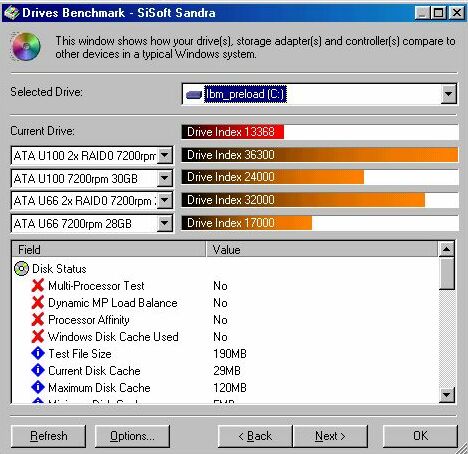Open the ATA U100 7200rpm 30GB dropdown
Image resolution: width=468 pixels, height=454 pixels.
tap(165, 178)
